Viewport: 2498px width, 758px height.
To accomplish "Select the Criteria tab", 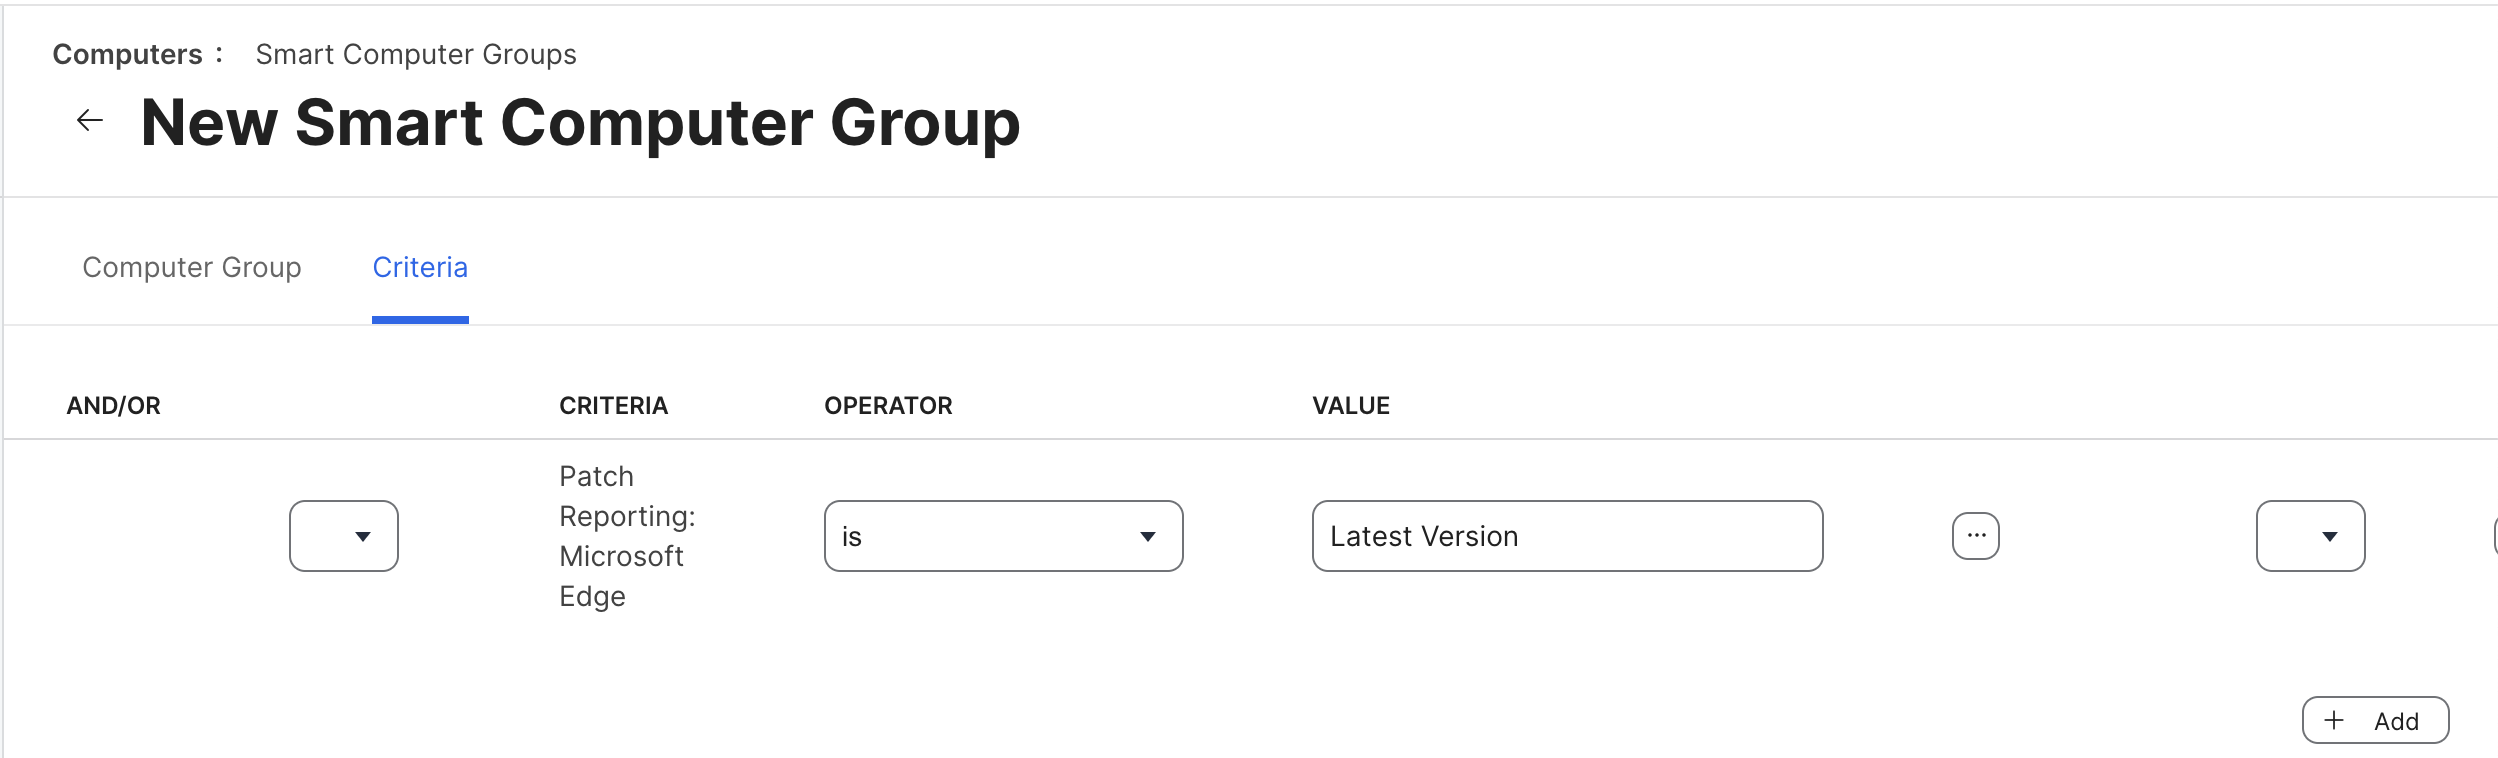I will click(x=420, y=267).
